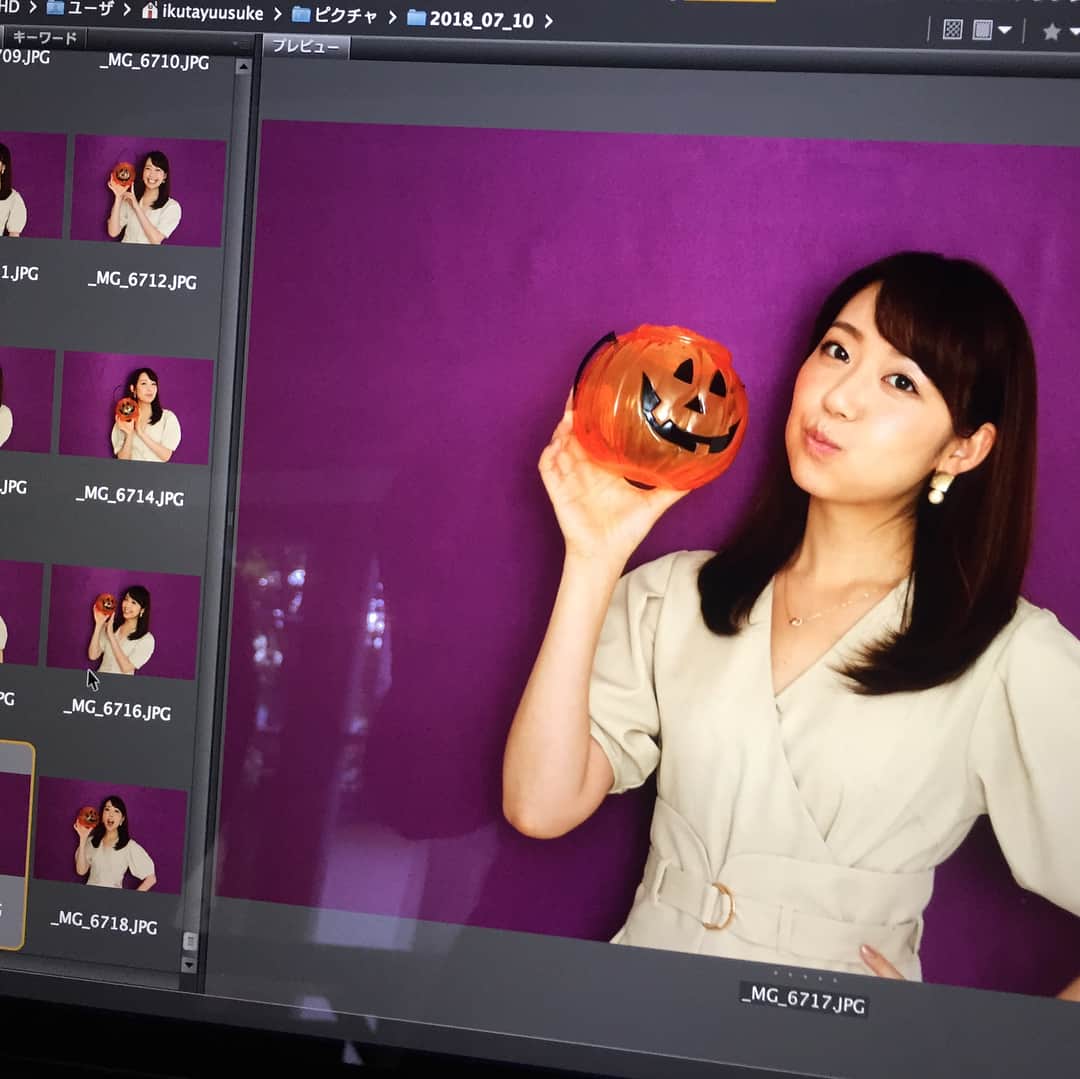
Task: Click the checkerboard thumbnail quality icon
Action: pyautogui.click(x=952, y=29)
